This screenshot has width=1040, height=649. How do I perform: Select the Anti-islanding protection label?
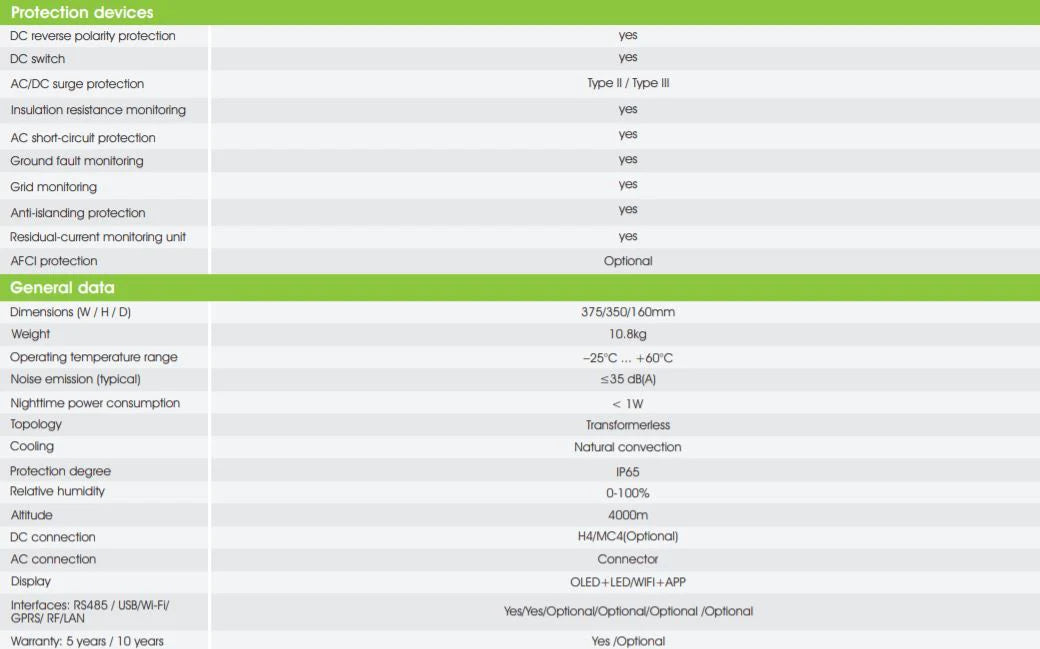[x=78, y=213]
